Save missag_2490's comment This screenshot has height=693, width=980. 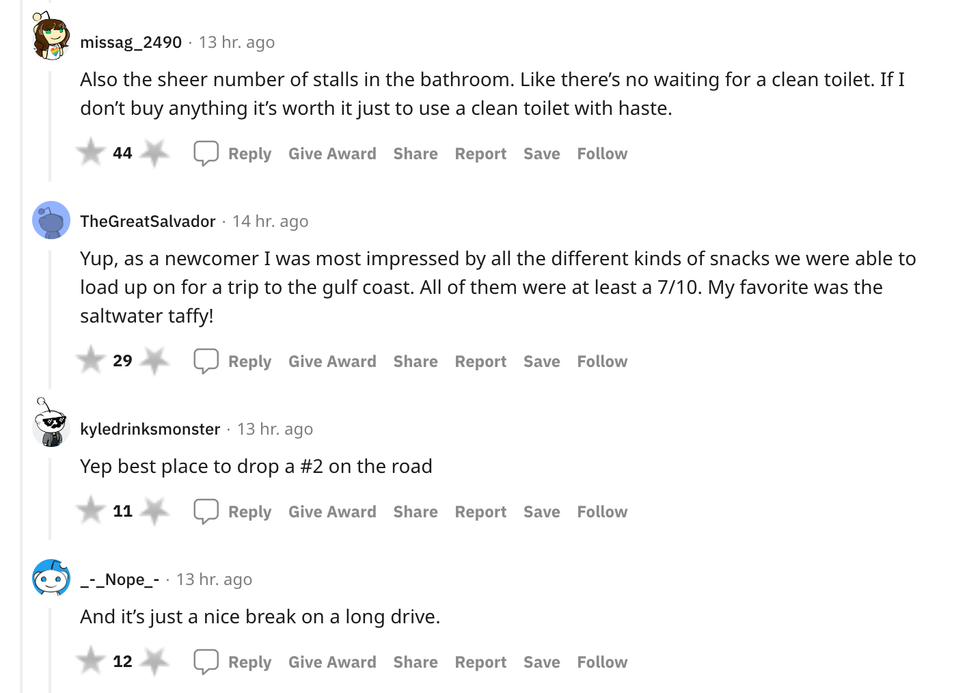(541, 153)
